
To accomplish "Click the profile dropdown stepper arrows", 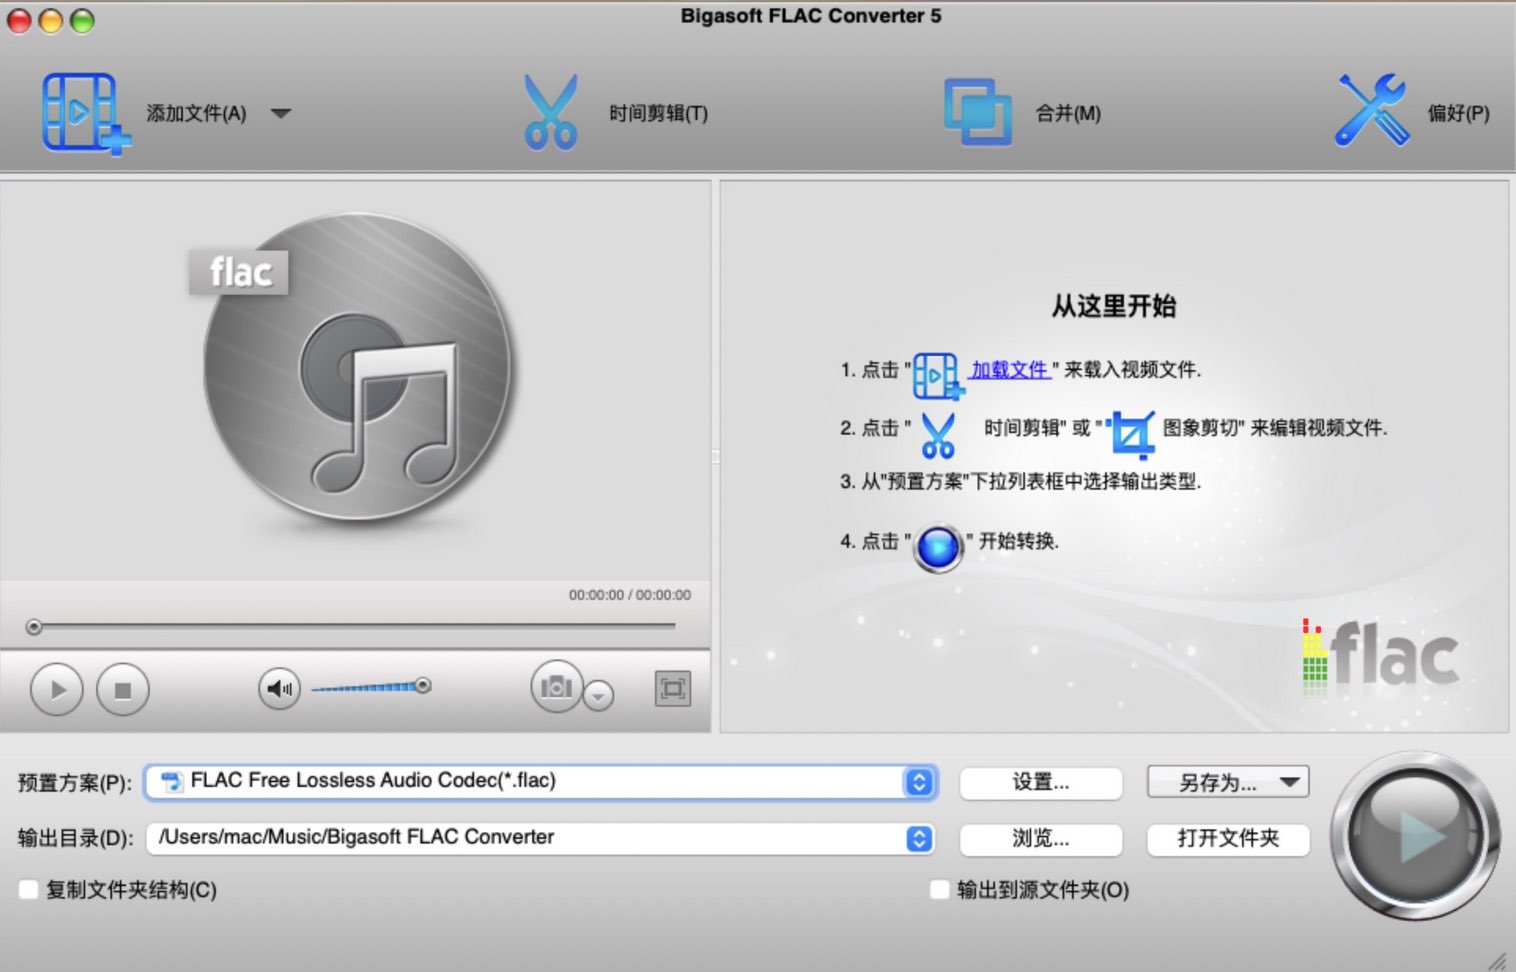I will tap(919, 782).
